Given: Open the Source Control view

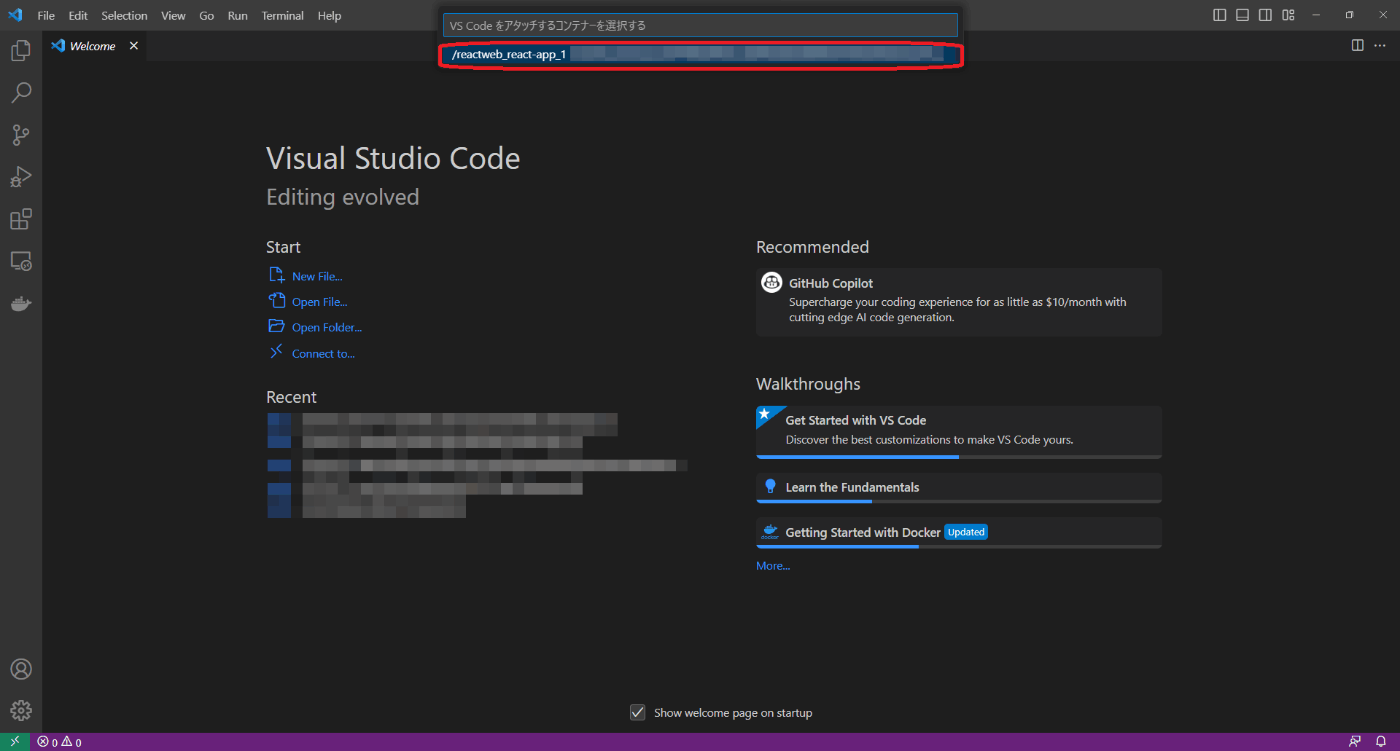Looking at the screenshot, I should [x=21, y=135].
